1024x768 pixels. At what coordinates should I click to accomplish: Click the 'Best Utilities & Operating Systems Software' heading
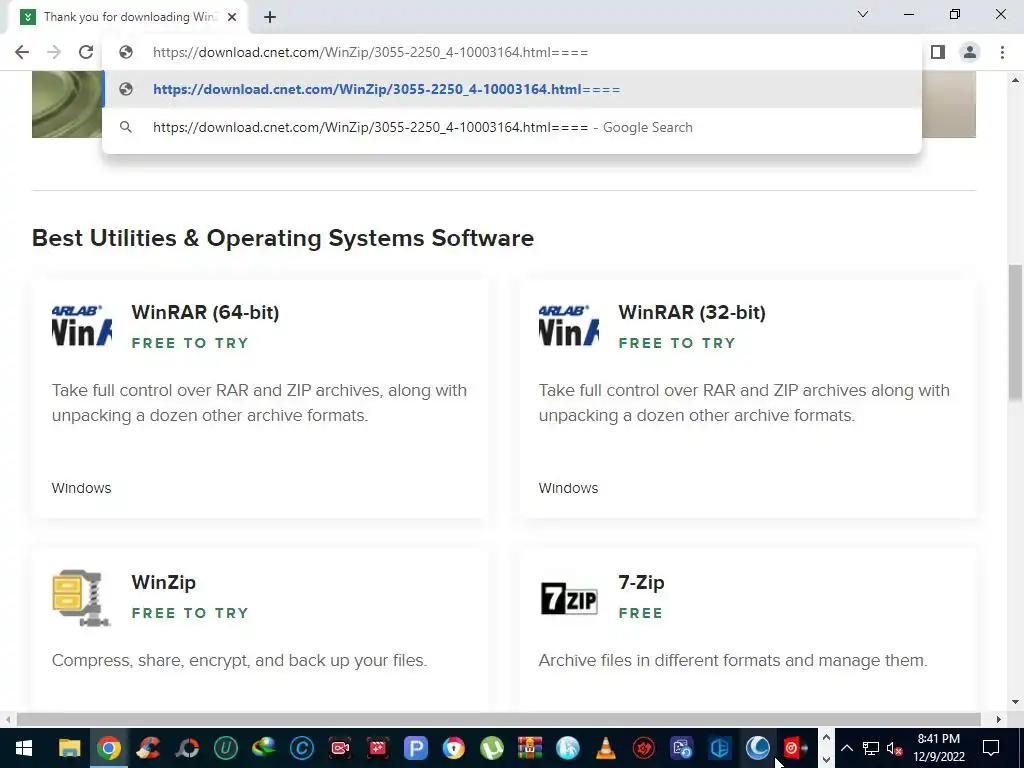tap(283, 238)
